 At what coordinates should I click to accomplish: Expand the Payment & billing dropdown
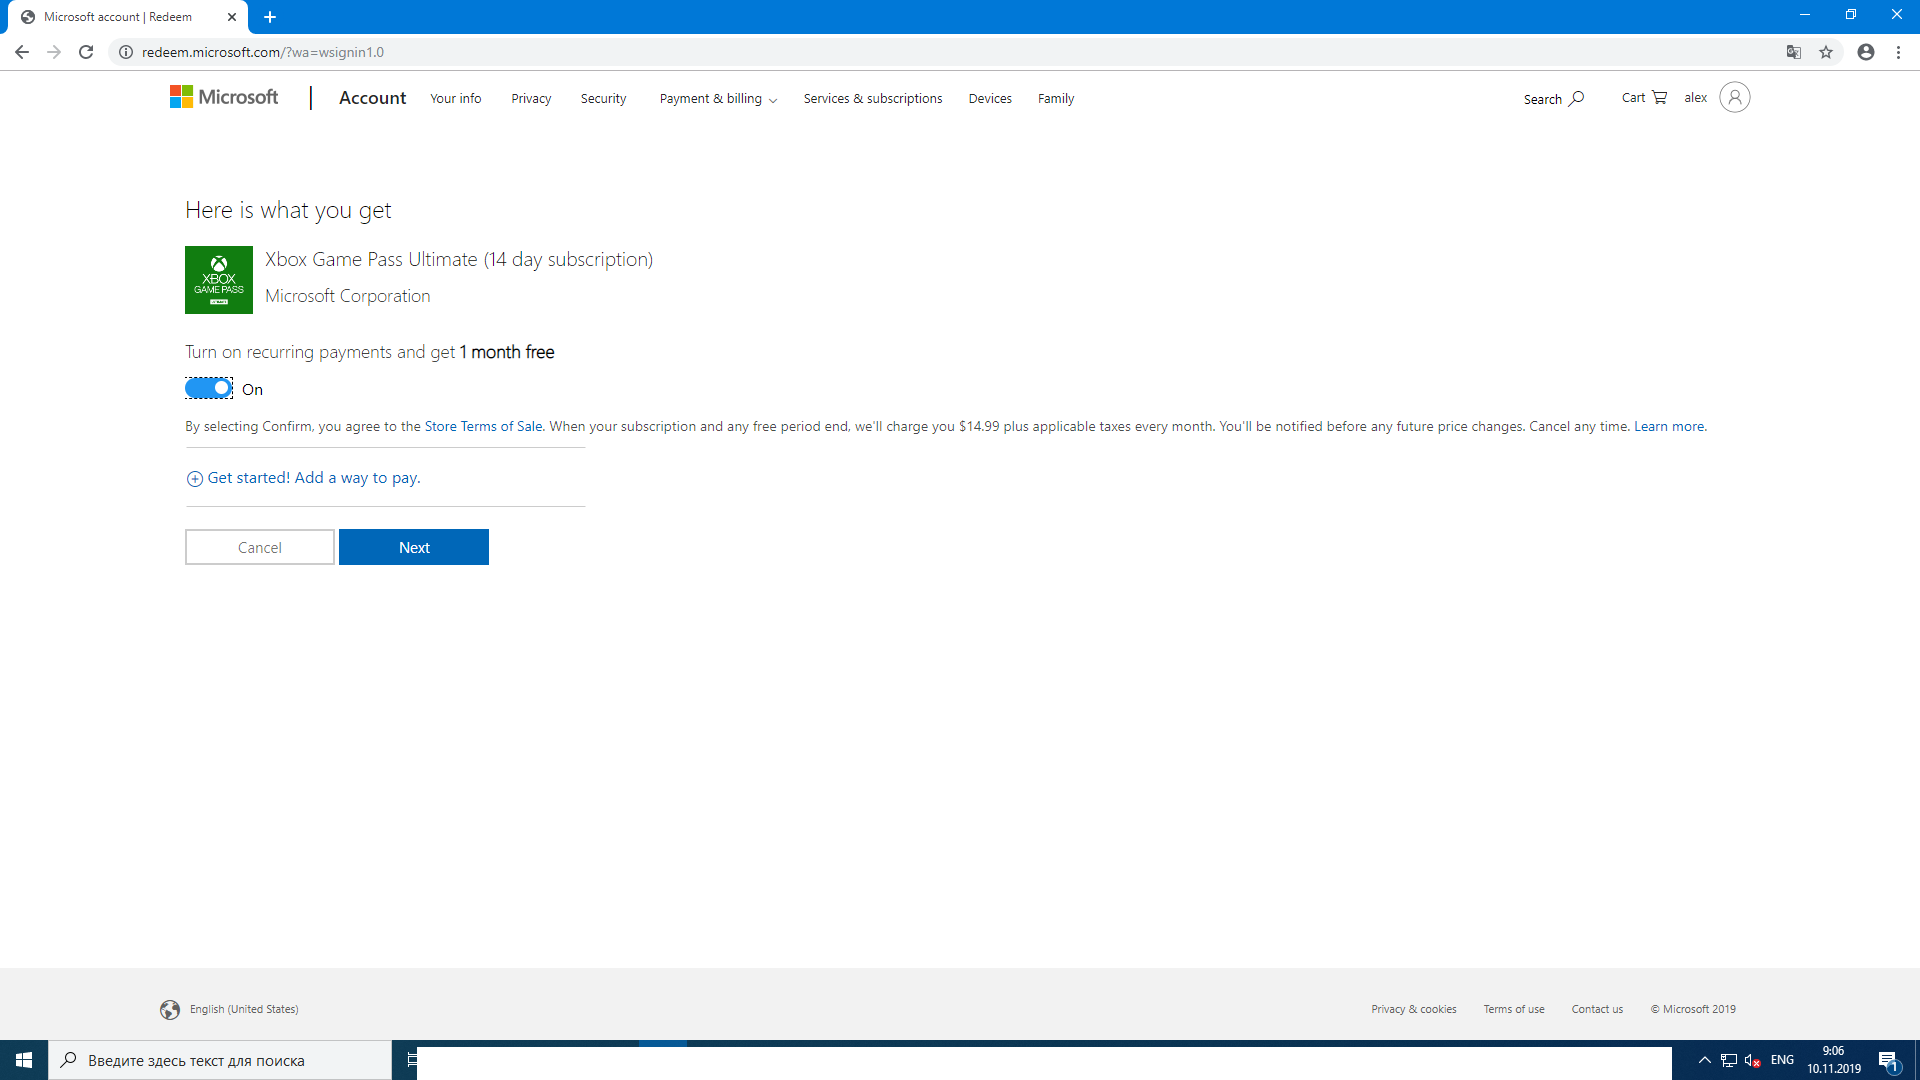click(x=718, y=98)
